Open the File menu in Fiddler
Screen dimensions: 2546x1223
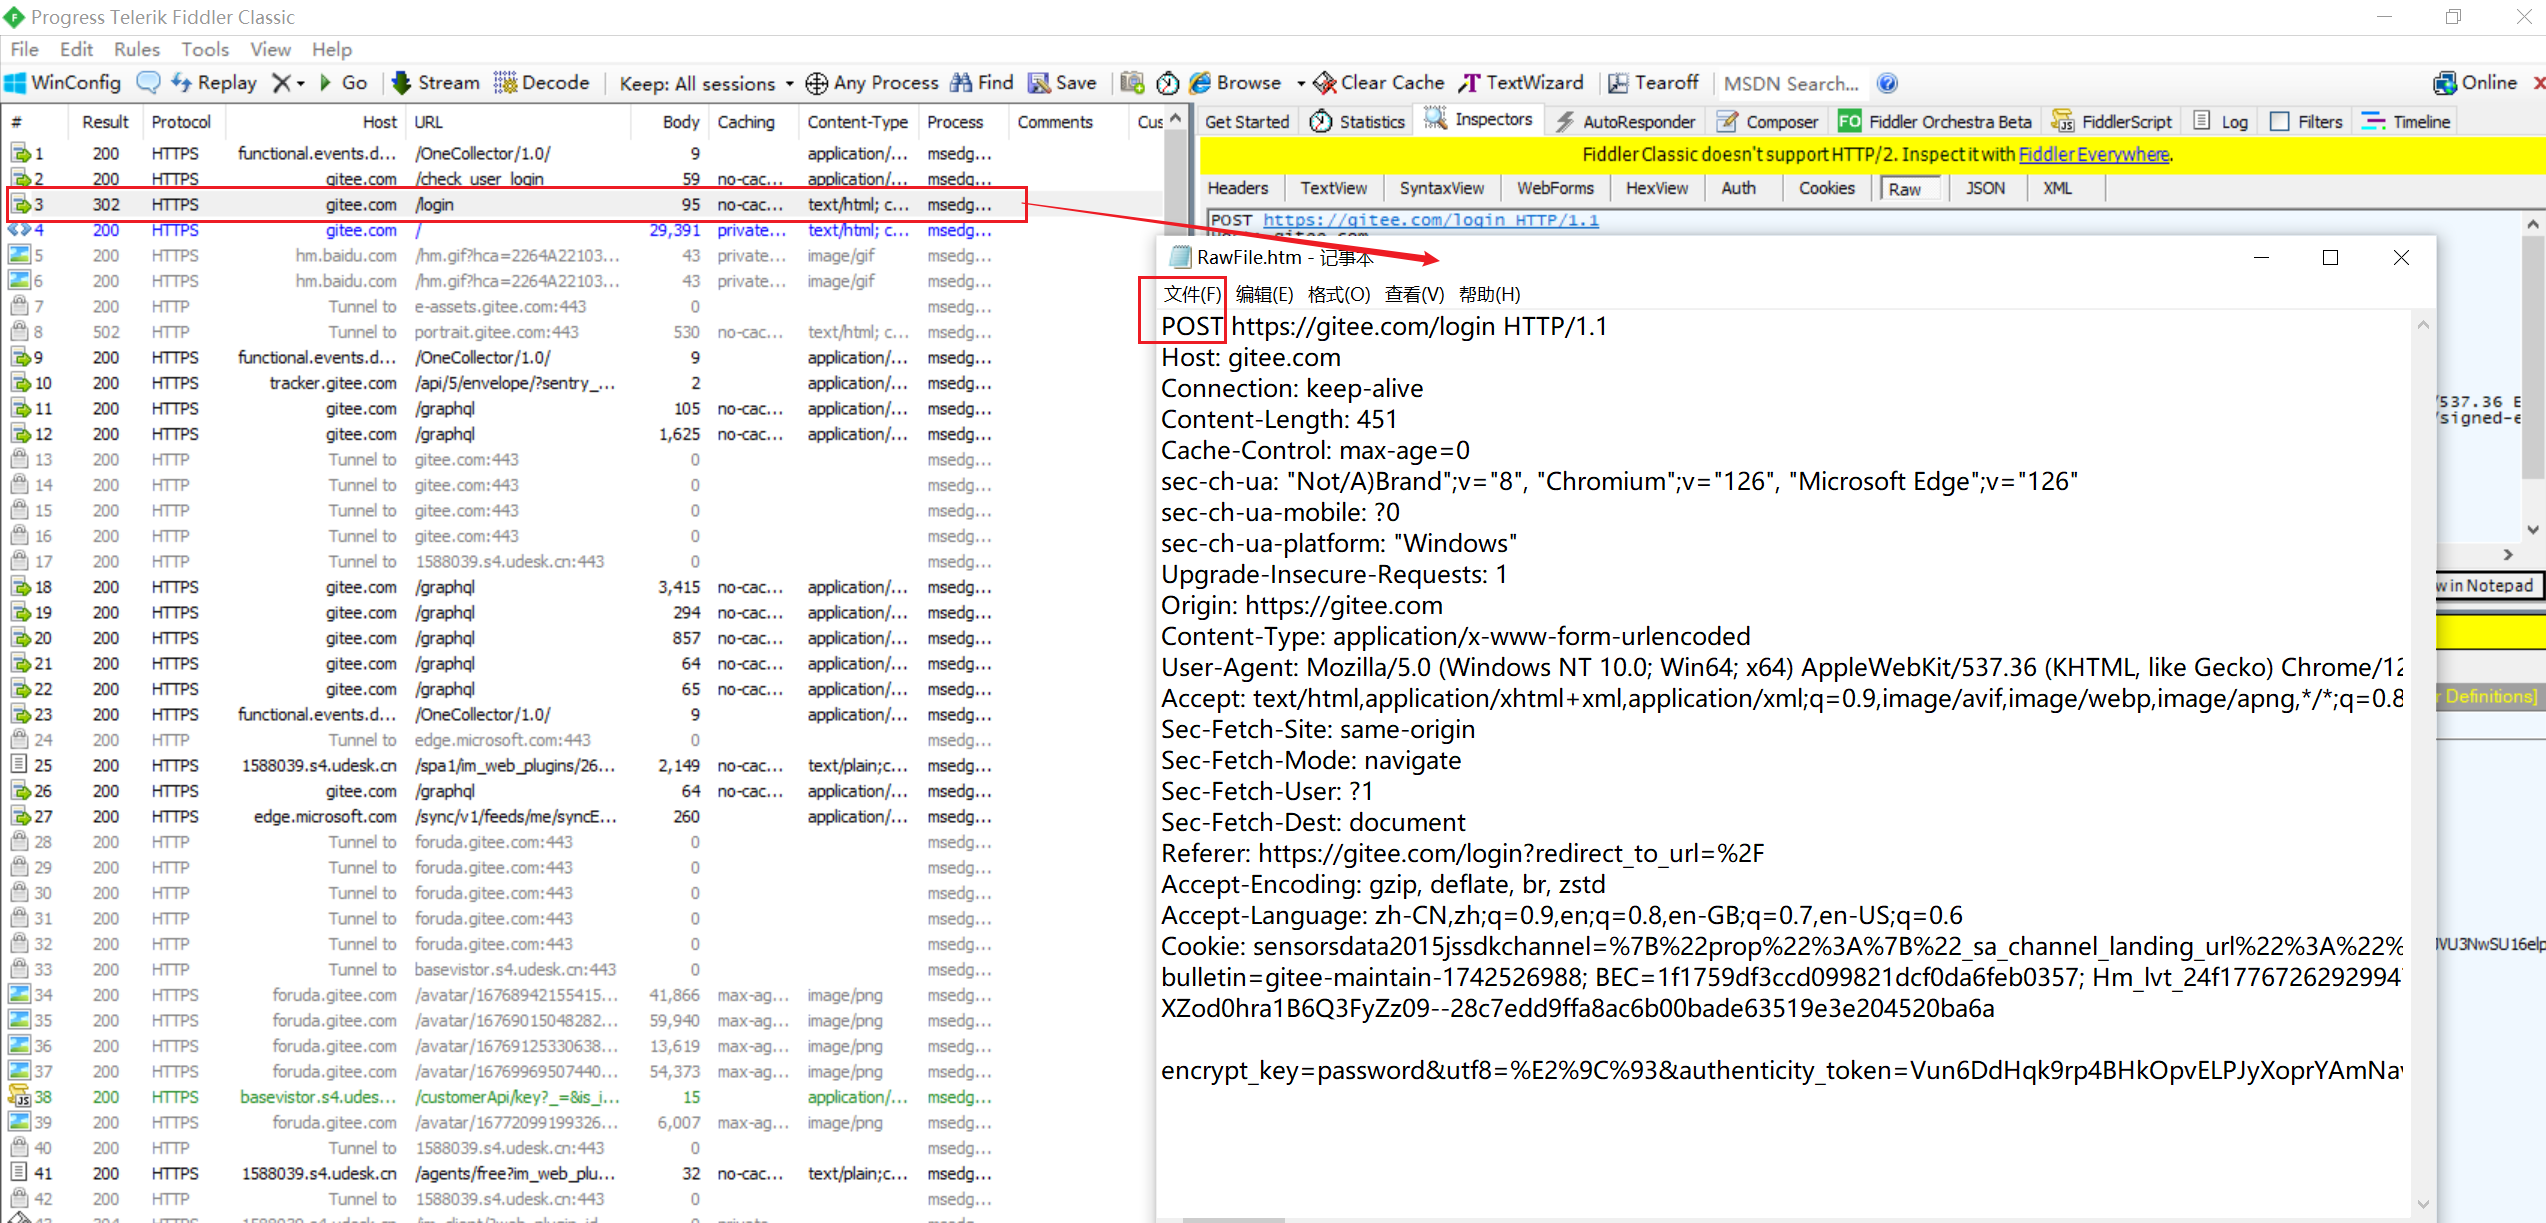tap(24, 49)
